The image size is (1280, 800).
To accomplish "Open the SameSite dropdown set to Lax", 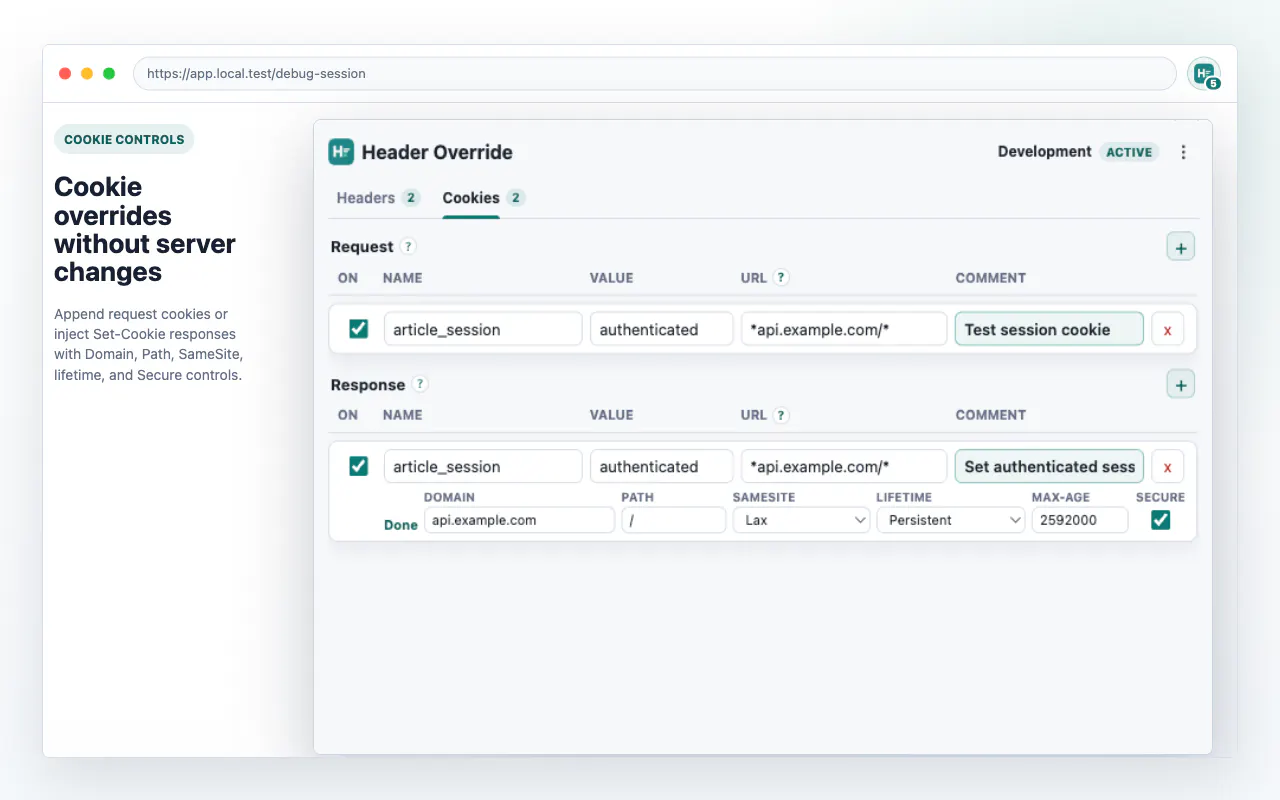I will click(x=801, y=520).
